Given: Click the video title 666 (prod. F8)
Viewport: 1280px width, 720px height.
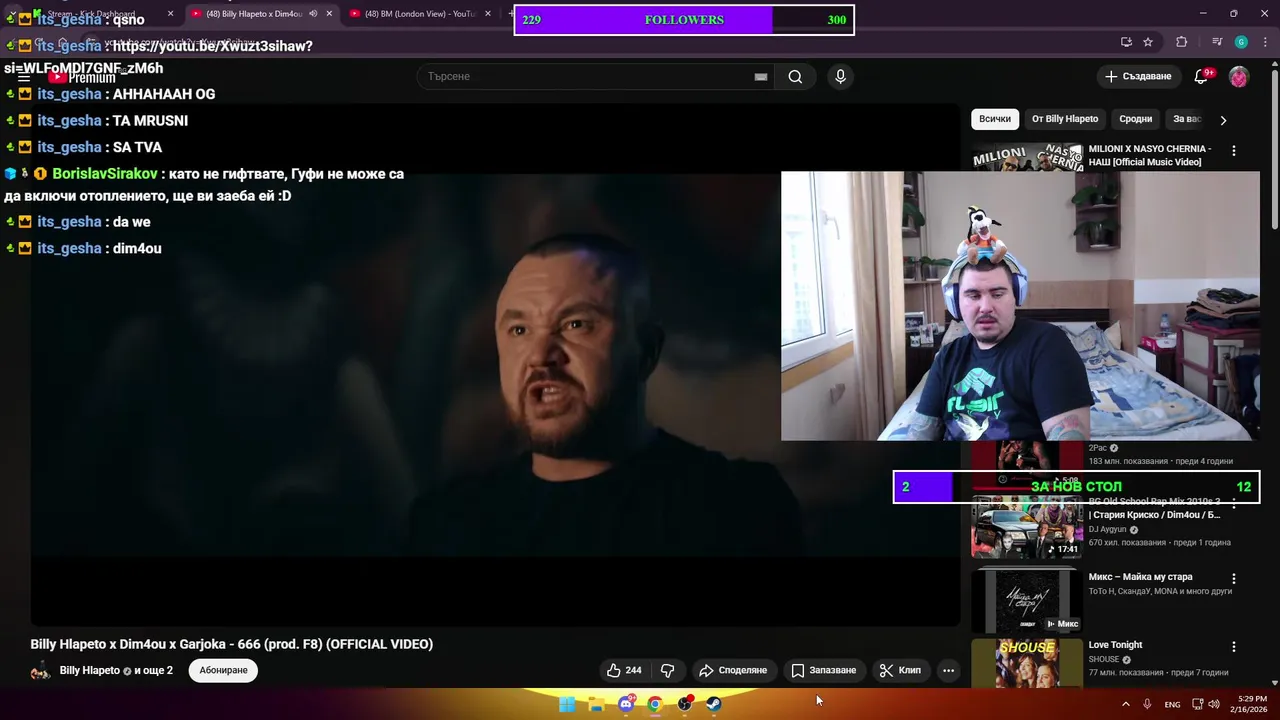Looking at the screenshot, I should pyautogui.click(x=231, y=645).
